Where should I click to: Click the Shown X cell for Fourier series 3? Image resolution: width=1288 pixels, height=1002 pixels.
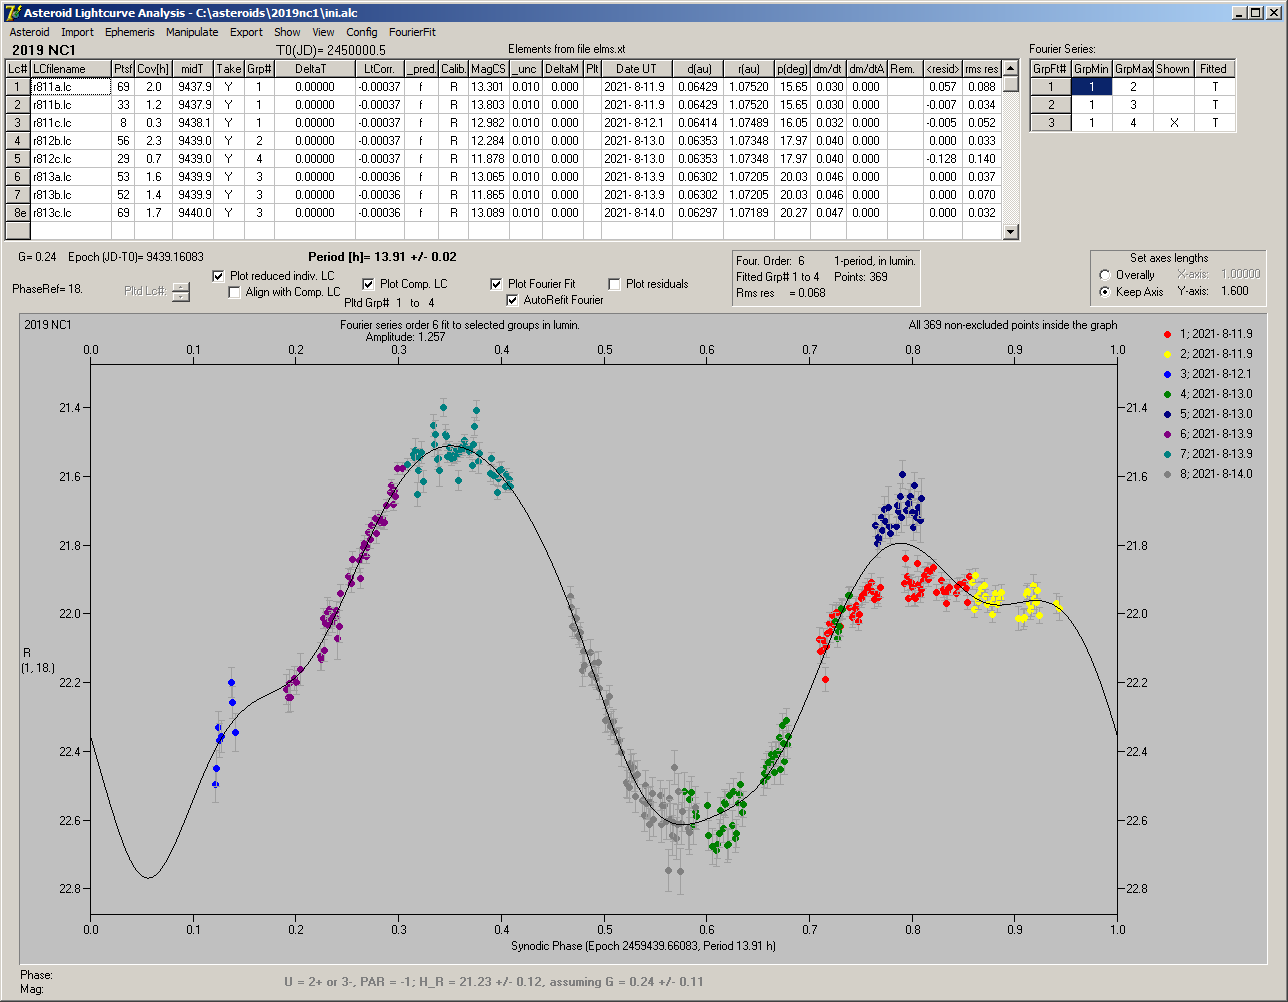point(1173,123)
